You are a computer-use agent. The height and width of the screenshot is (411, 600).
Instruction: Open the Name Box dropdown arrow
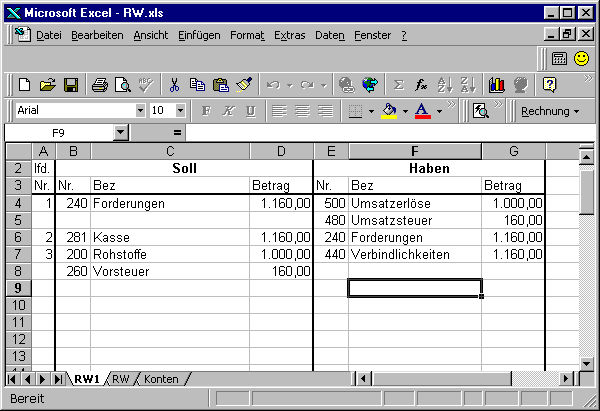(121, 132)
